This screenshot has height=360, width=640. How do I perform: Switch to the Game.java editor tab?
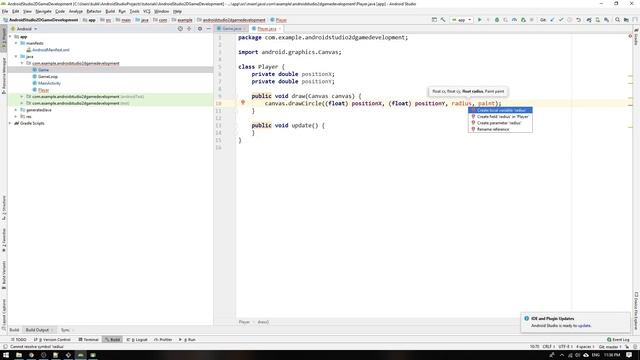pyautogui.click(x=232, y=29)
